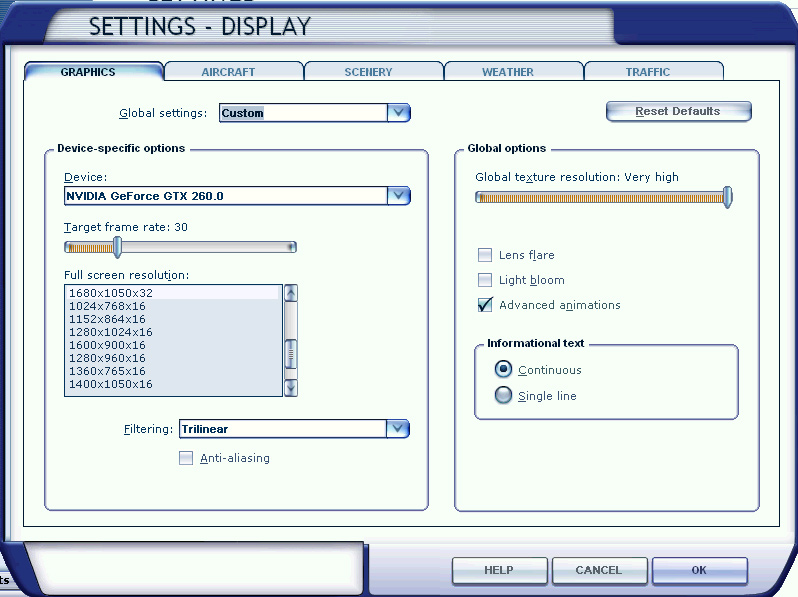
Task: Enable the Light bloom checkbox
Action: click(x=485, y=280)
